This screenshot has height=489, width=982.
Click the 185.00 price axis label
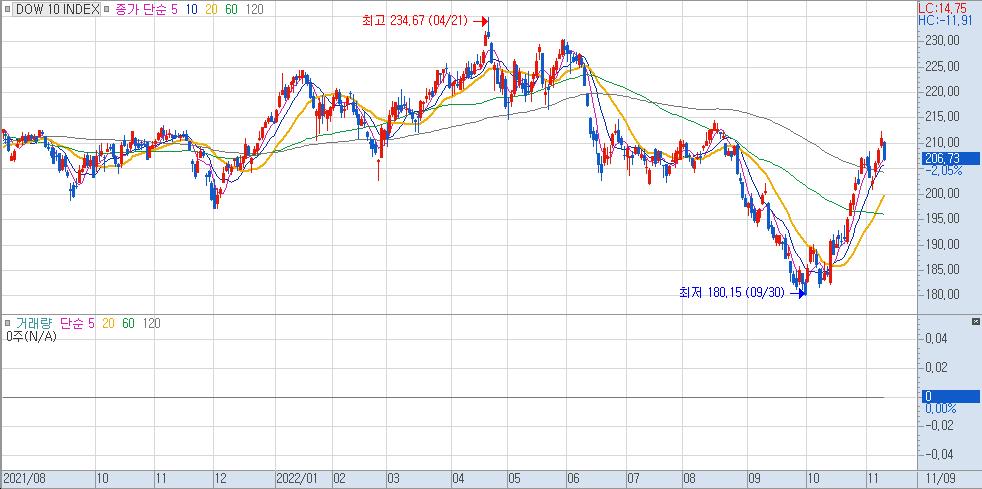click(943, 269)
